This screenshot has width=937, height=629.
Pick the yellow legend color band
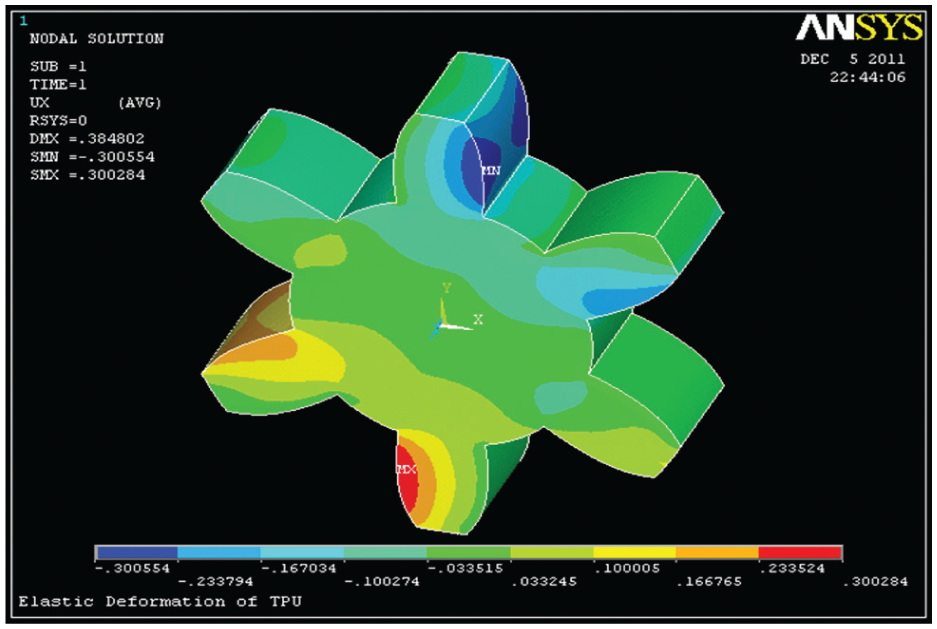tap(634, 553)
